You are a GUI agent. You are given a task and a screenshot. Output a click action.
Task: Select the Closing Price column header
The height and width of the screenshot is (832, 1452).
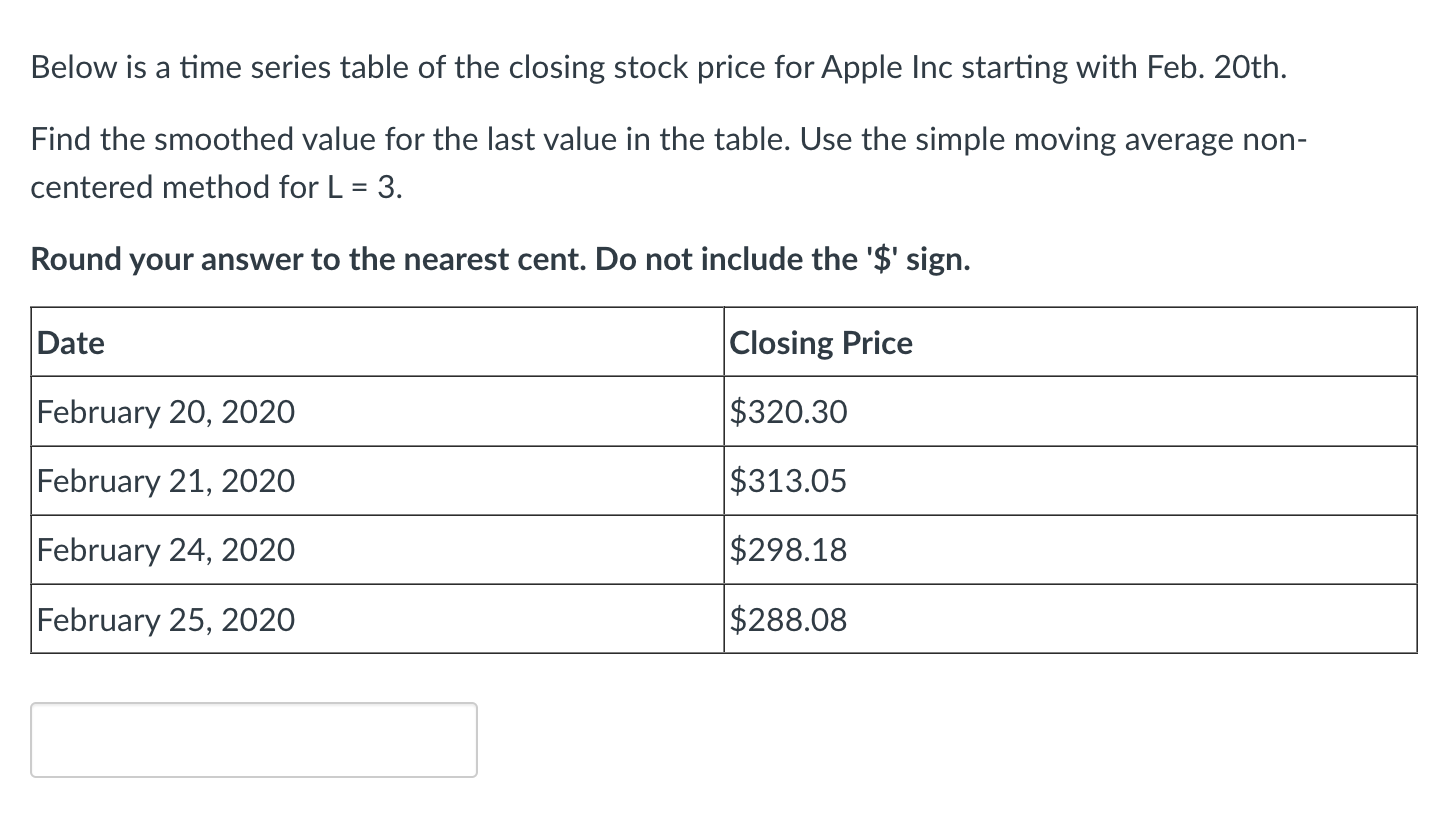tap(820, 342)
